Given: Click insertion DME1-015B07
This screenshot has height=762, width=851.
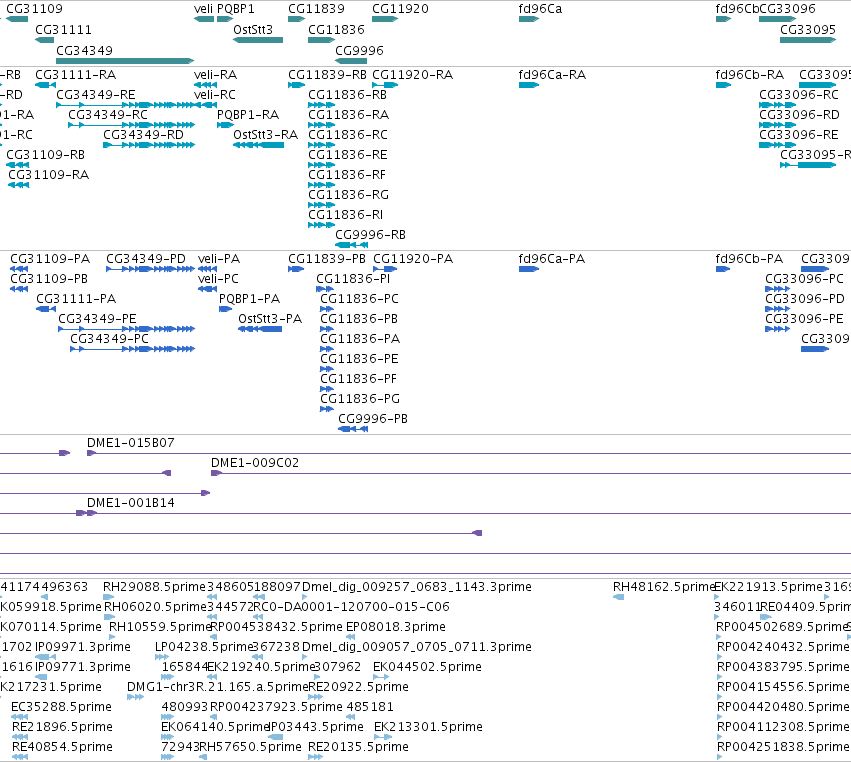Looking at the screenshot, I should pos(131,442).
